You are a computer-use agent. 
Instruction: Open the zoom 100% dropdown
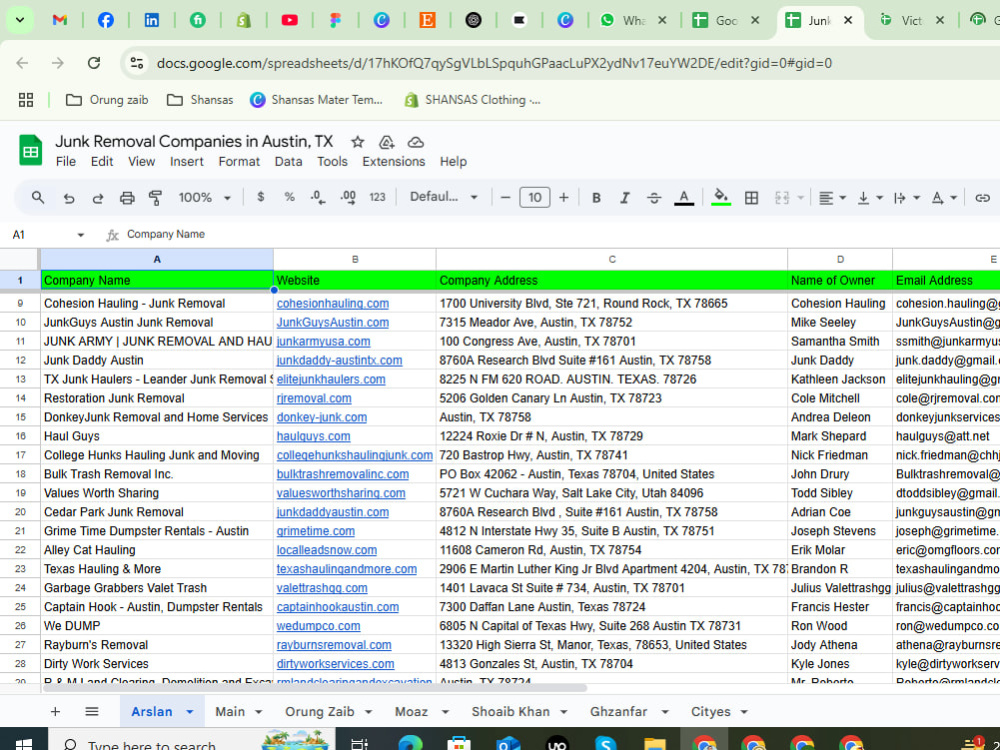[x=204, y=197]
